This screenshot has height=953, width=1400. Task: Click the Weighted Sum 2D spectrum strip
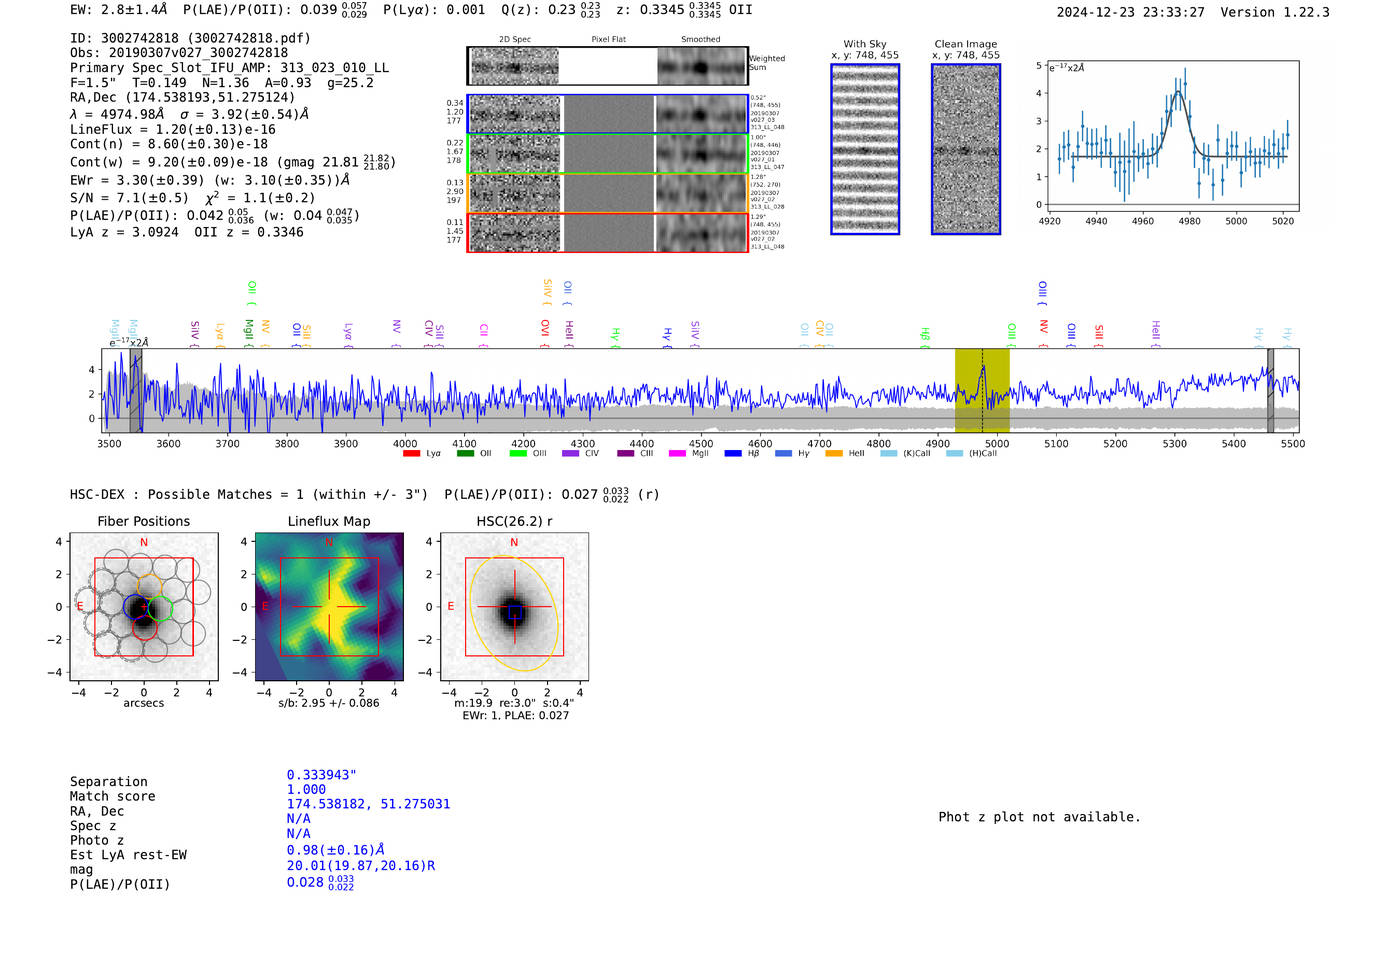[607, 67]
